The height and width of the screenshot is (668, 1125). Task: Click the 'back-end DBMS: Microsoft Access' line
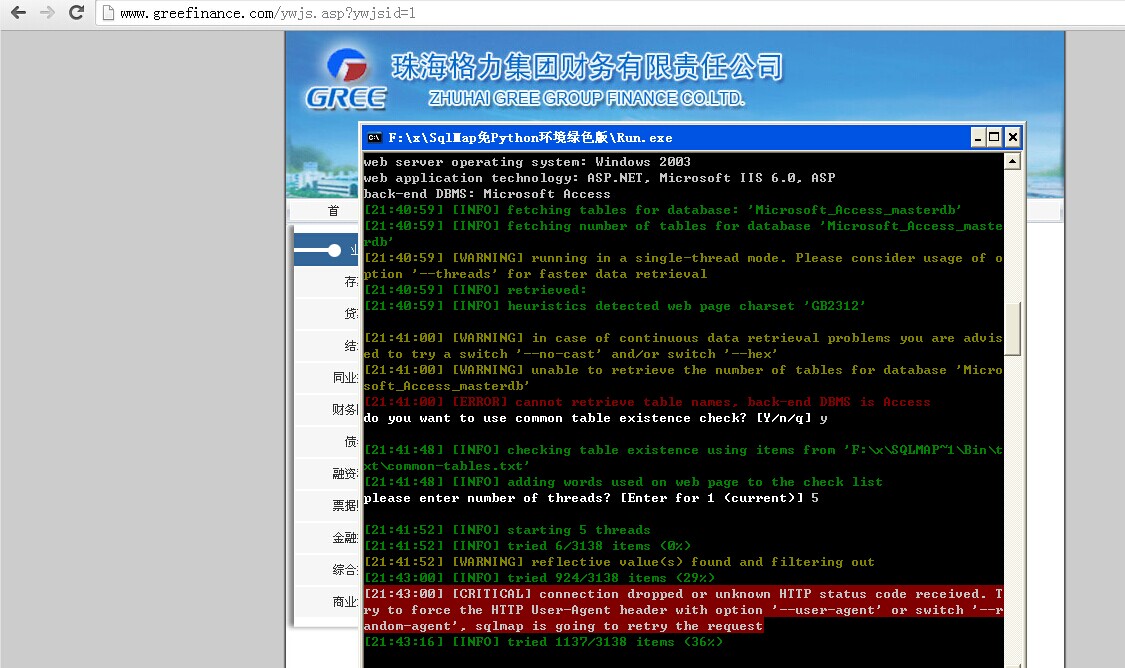pos(487,194)
